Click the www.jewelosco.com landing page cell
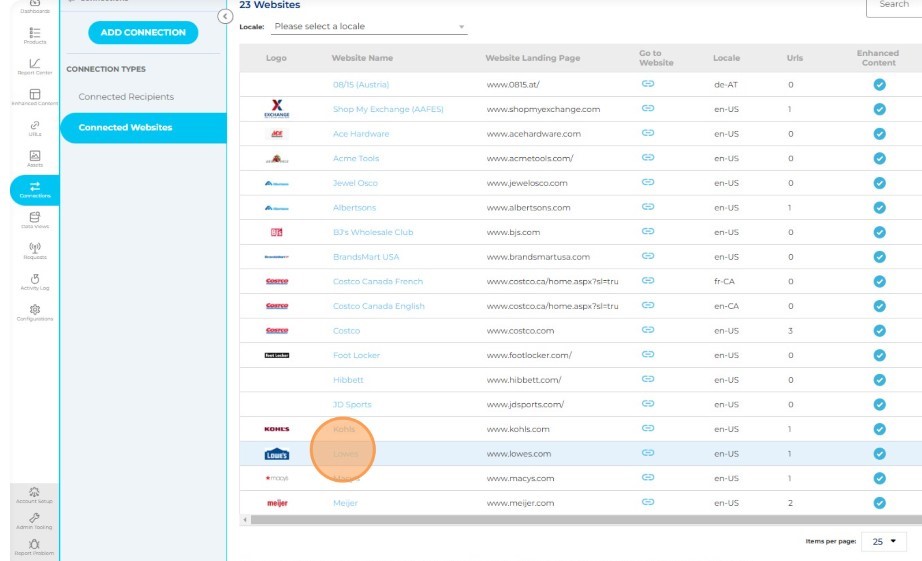 click(x=527, y=183)
